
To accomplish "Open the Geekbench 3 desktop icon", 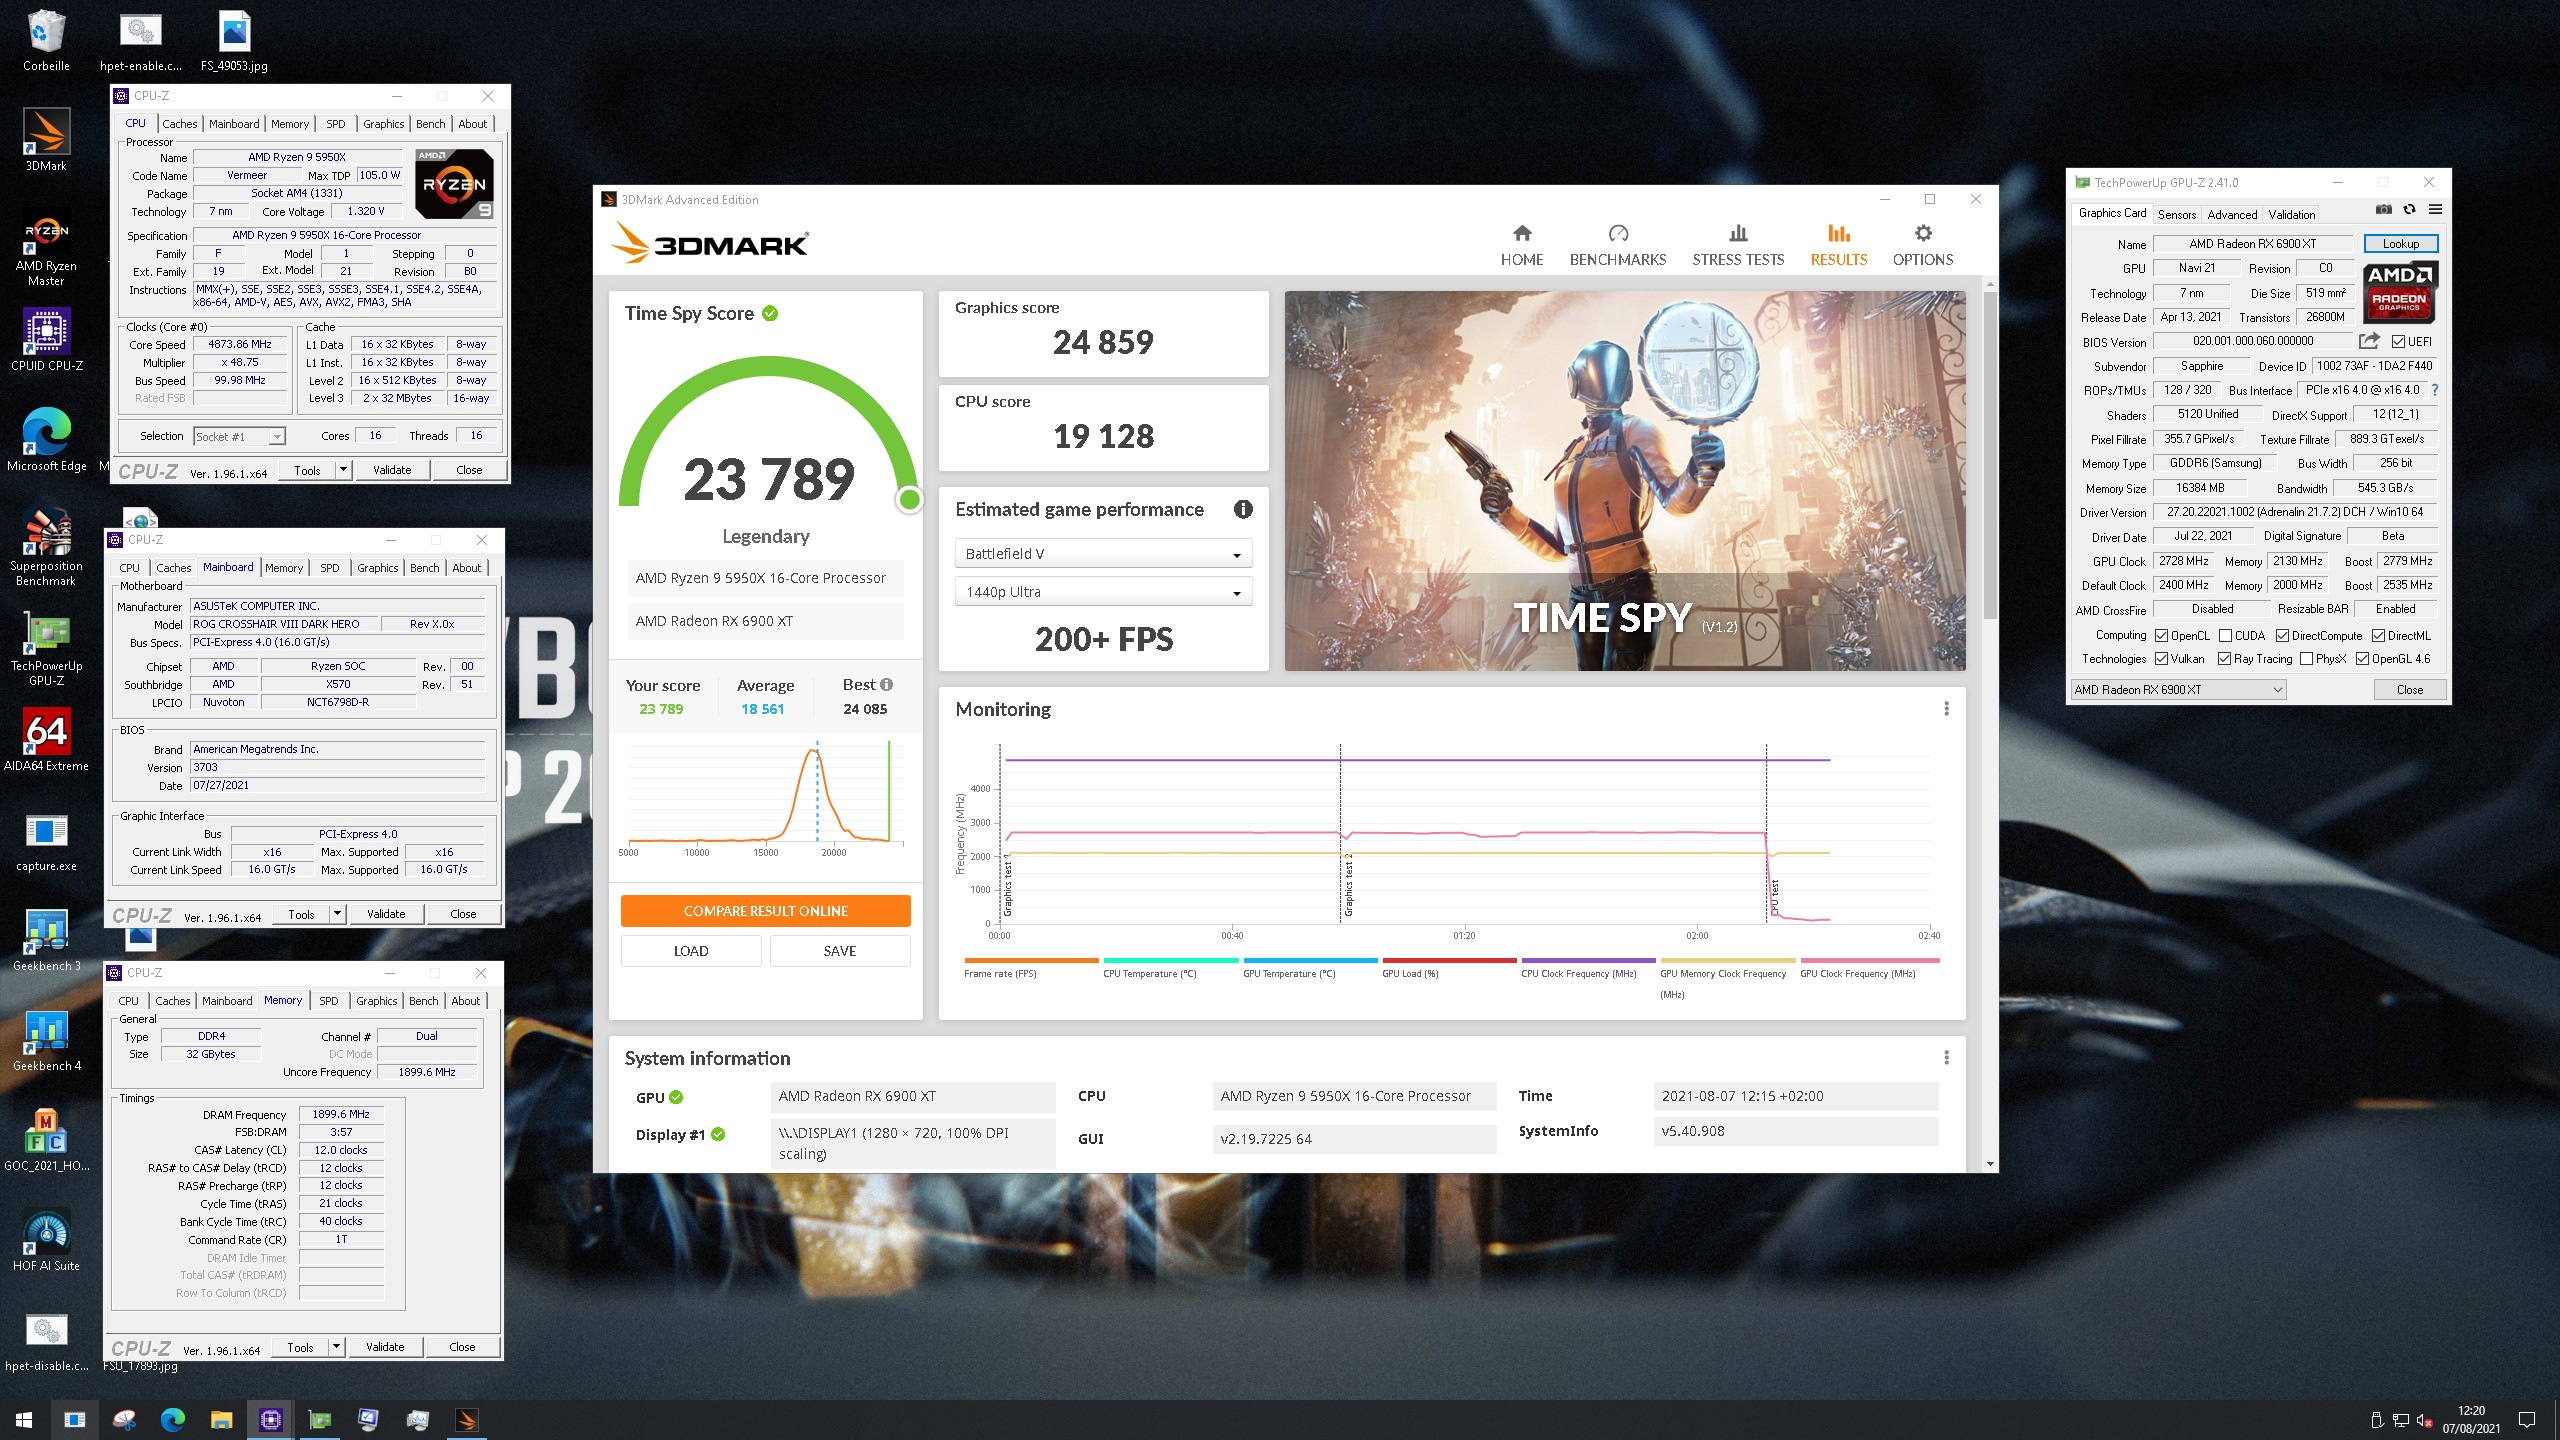I will [46, 941].
